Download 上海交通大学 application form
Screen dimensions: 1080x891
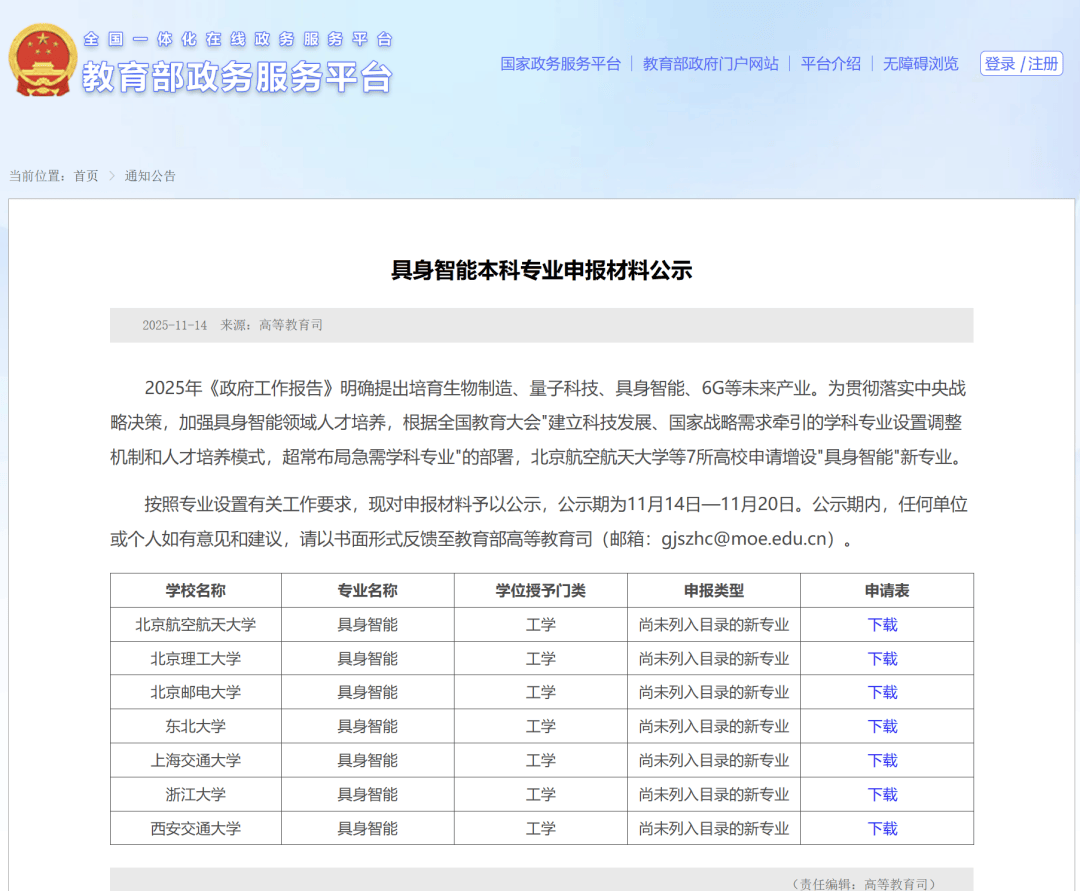882,760
